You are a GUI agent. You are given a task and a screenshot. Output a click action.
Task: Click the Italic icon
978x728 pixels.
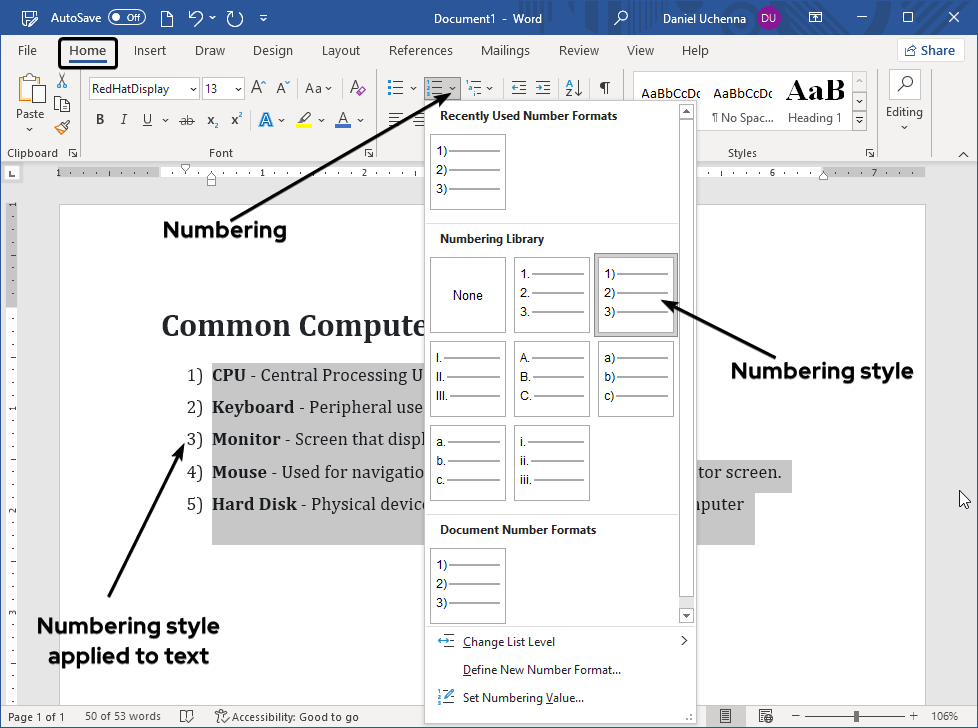click(x=124, y=120)
